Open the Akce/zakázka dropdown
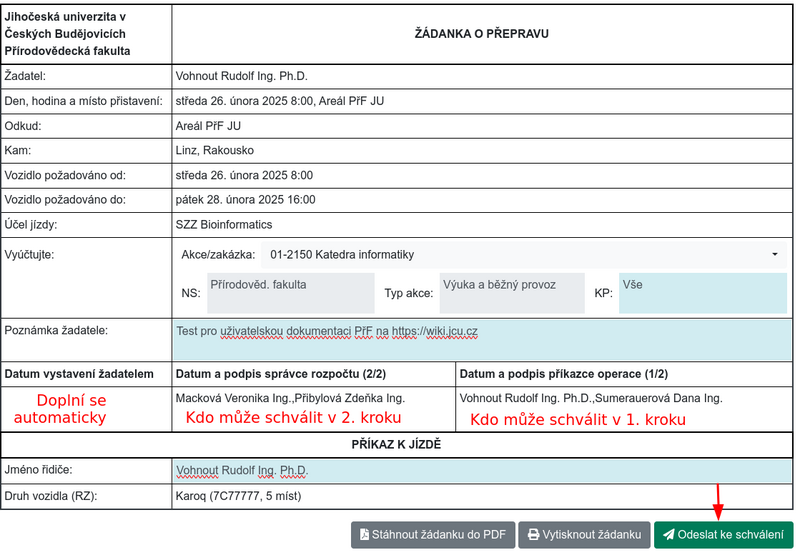800x555 pixels. click(x=523, y=255)
